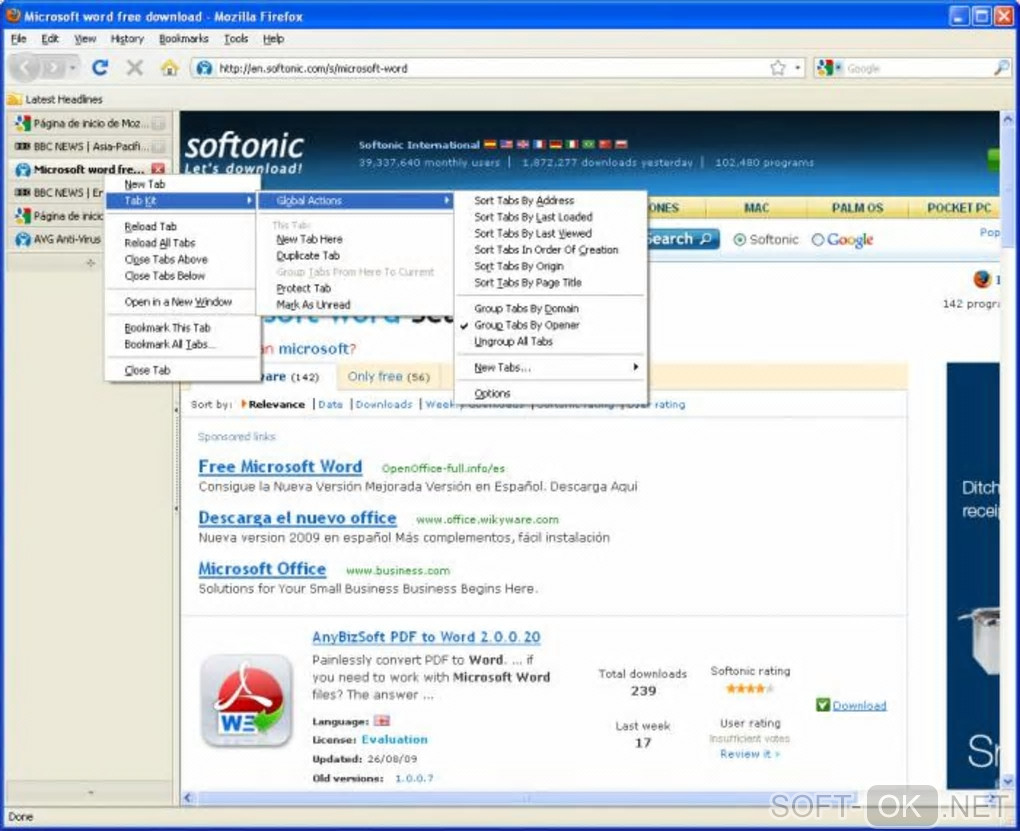Choose New Tab in context menu
1020x831 pixels.
182,184
